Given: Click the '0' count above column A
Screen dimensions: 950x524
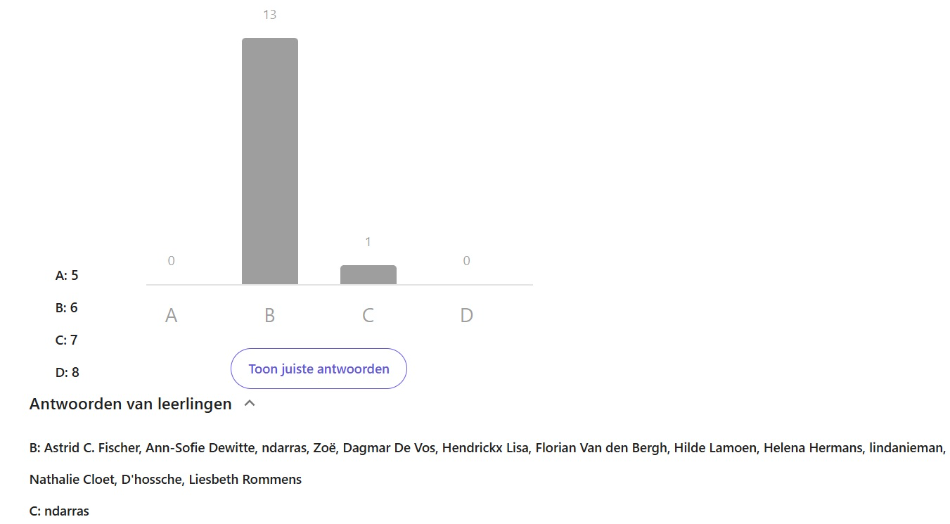Looking at the screenshot, I should point(171,261).
